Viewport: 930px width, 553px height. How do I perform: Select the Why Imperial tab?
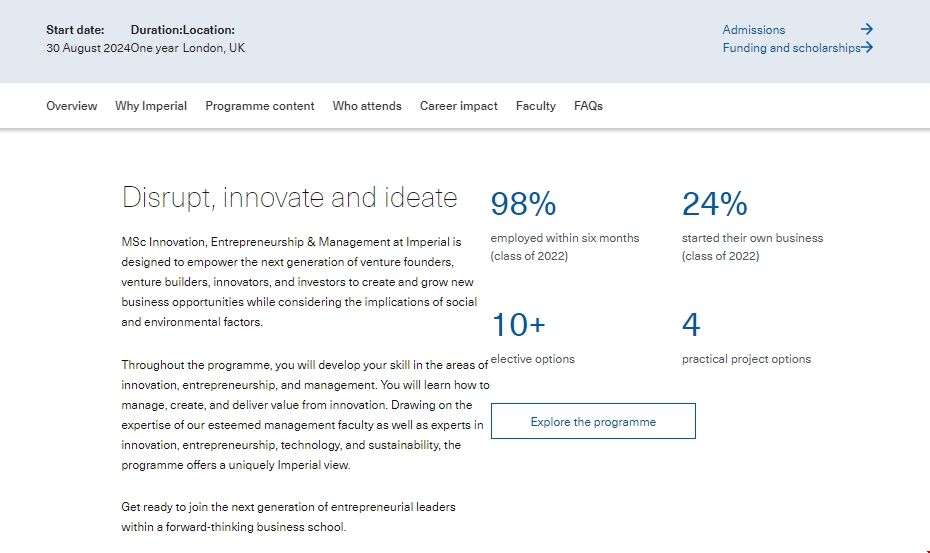[151, 106]
